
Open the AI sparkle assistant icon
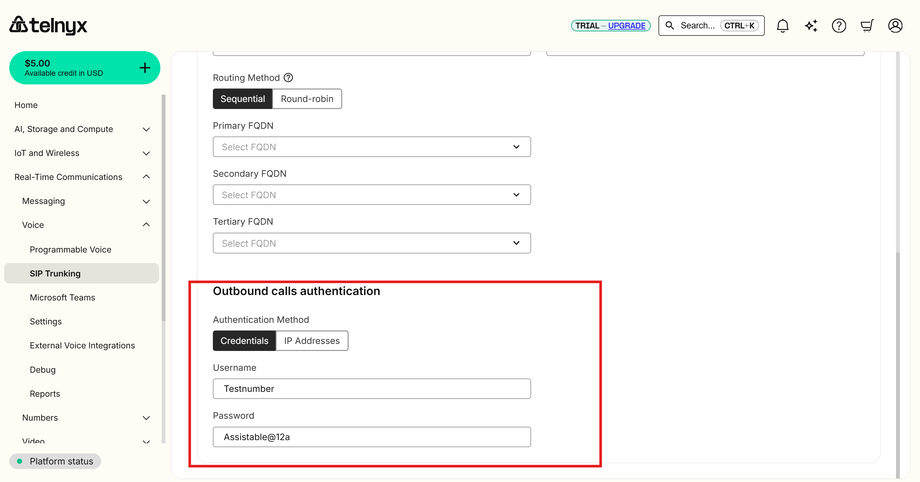pos(811,26)
